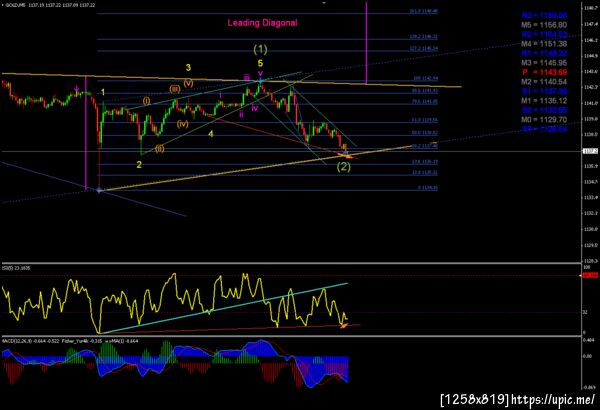Image resolution: width=600 pixels, height=410 pixels.
Task: Click the yellow '2' wave label
Action: (x=139, y=165)
